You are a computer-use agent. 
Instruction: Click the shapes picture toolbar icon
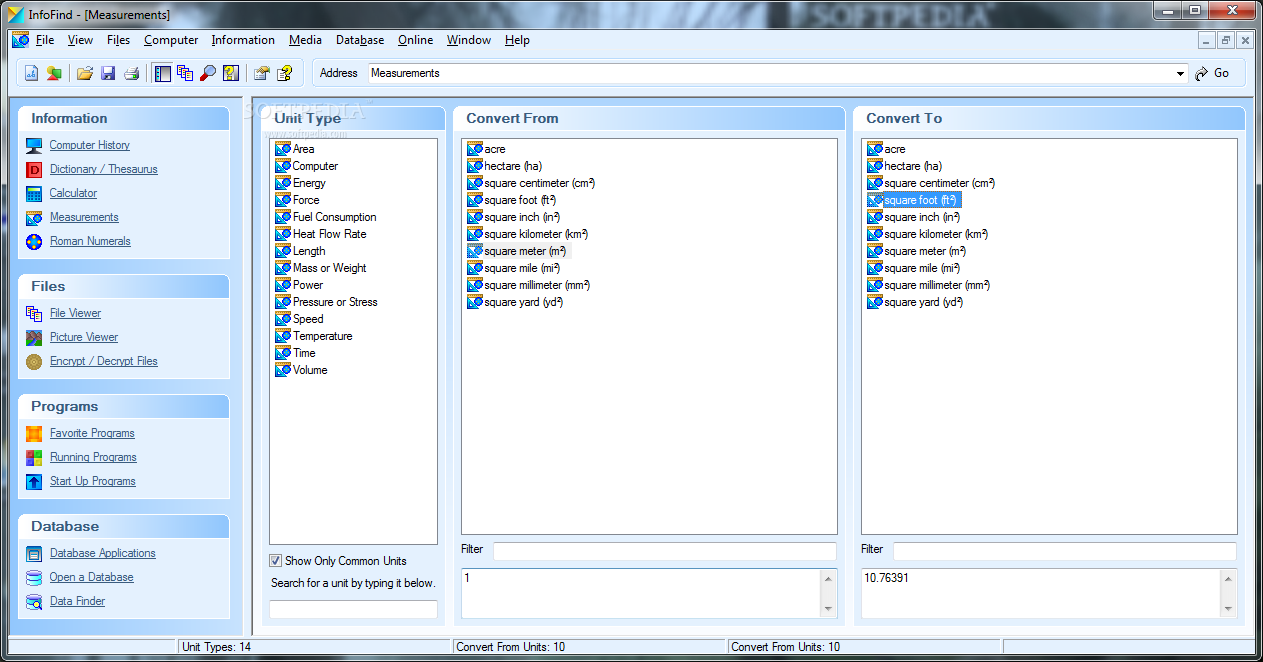coord(54,73)
